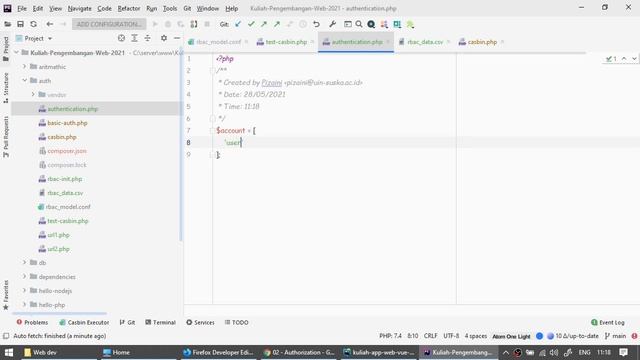Open basic-auth.php in project tree
This screenshot has width=640, height=360.
67,122
